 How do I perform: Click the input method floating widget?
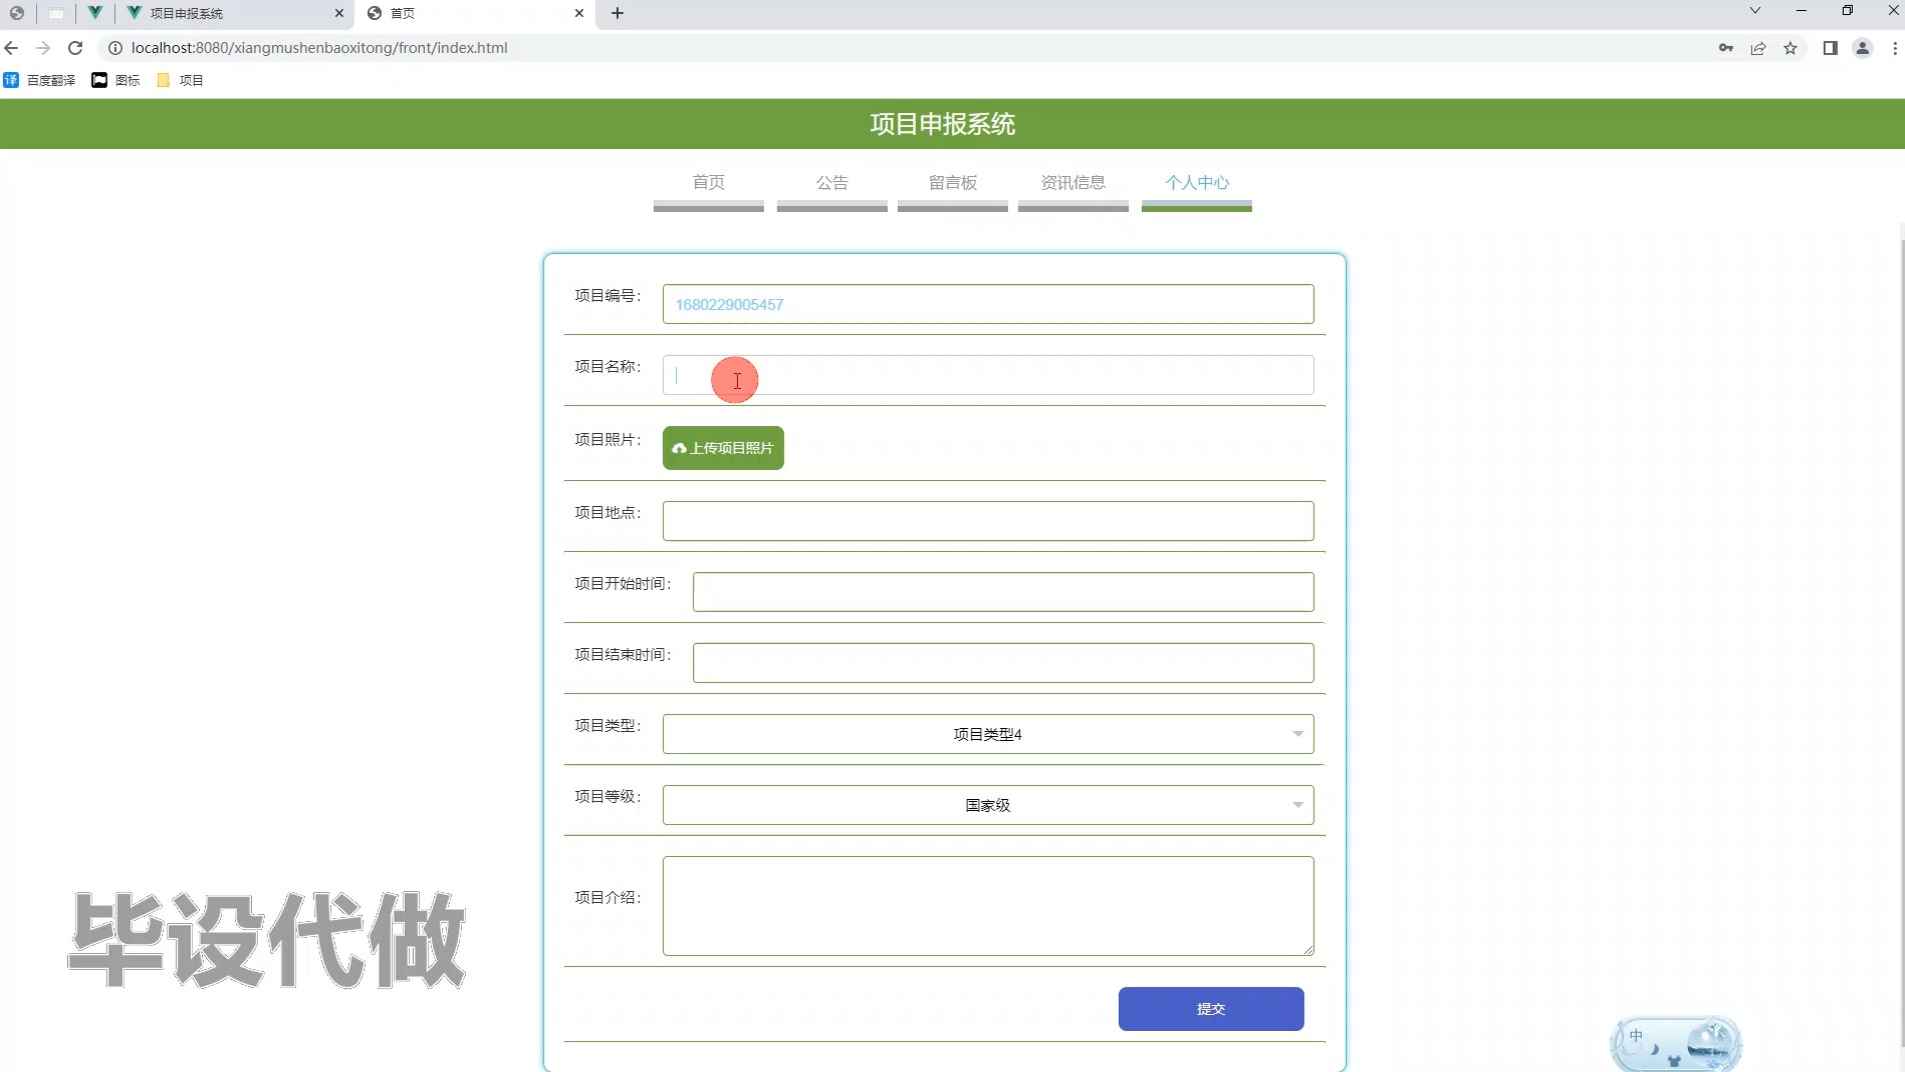coord(1676,1044)
